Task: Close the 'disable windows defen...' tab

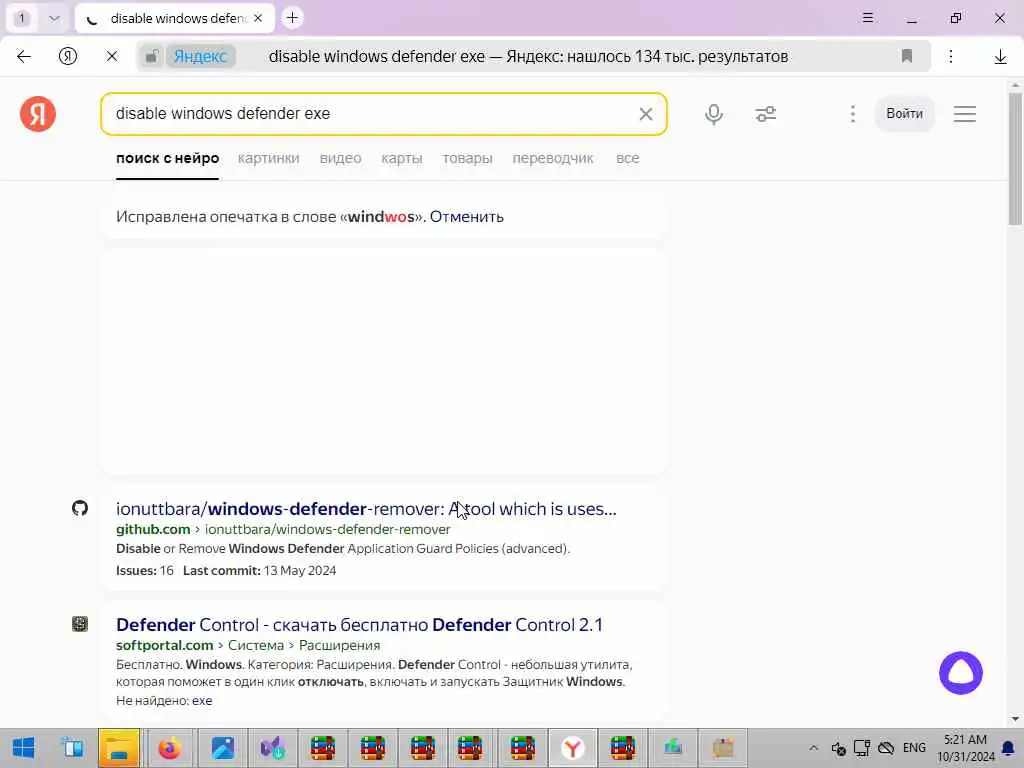Action: [258, 18]
